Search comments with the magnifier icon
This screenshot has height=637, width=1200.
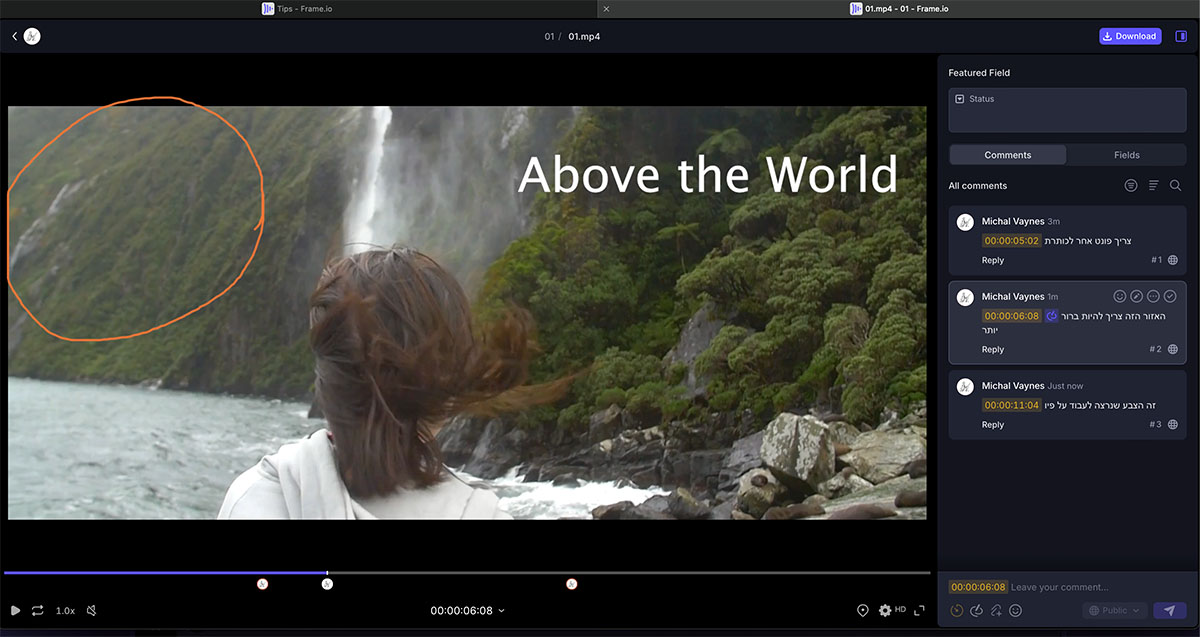pyautogui.click(x=1175, y=186)
